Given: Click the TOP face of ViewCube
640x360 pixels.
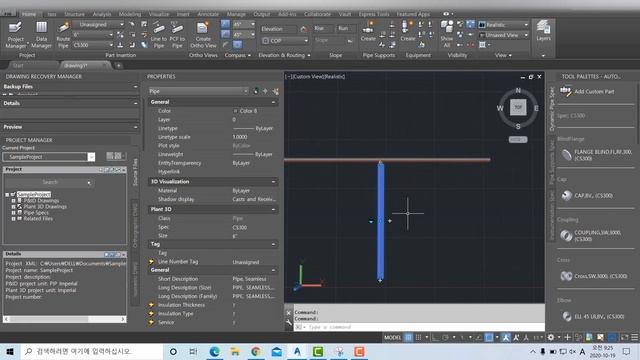Looking at the screenshot, I should (x=518, y=107).
